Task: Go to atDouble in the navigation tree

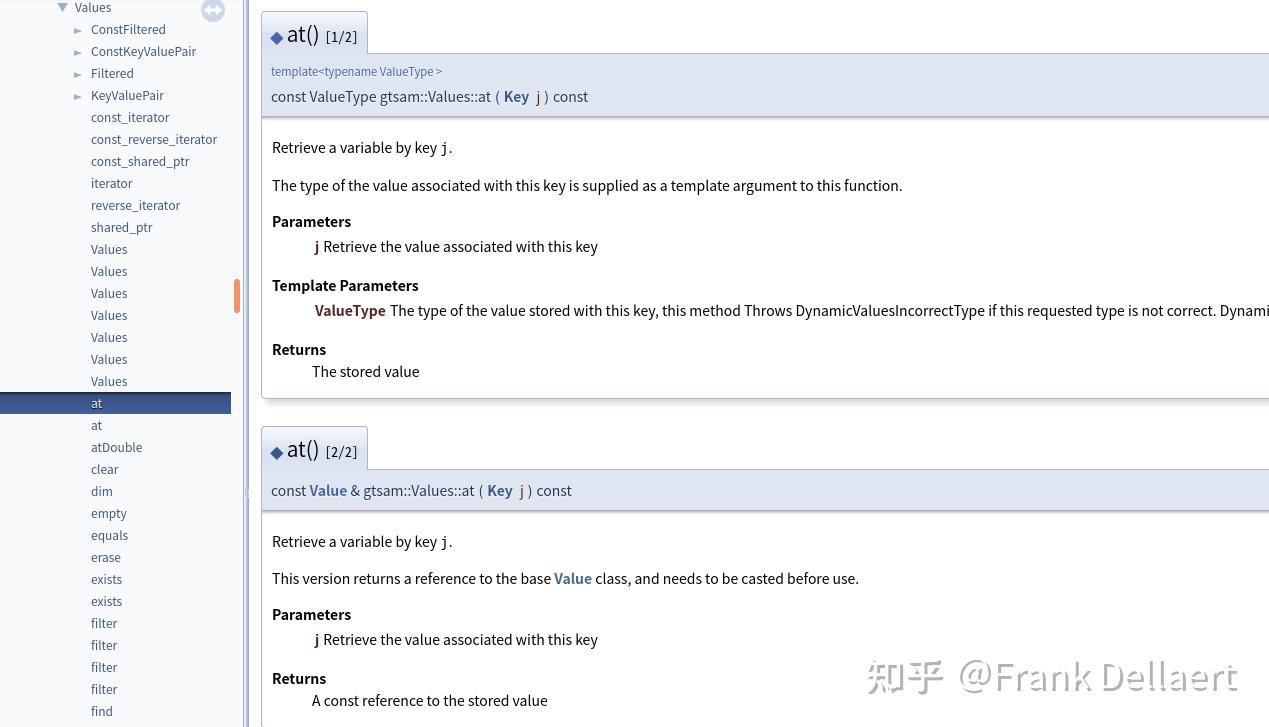Action: coord(116,448)
